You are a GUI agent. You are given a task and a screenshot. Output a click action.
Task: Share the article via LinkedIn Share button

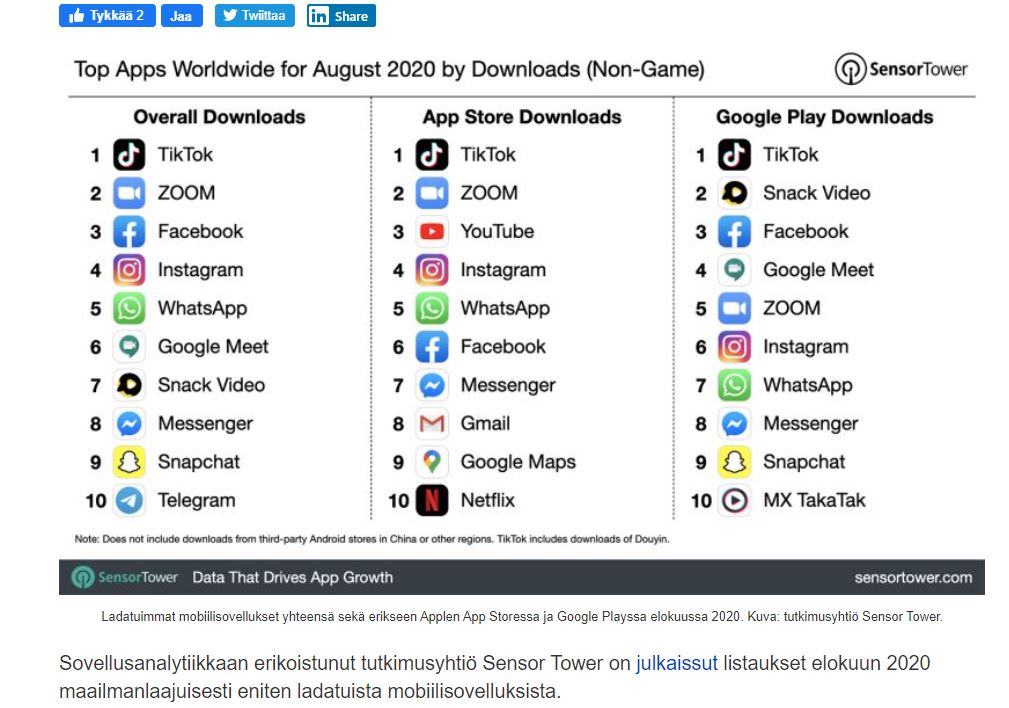[x=341, y=16]
